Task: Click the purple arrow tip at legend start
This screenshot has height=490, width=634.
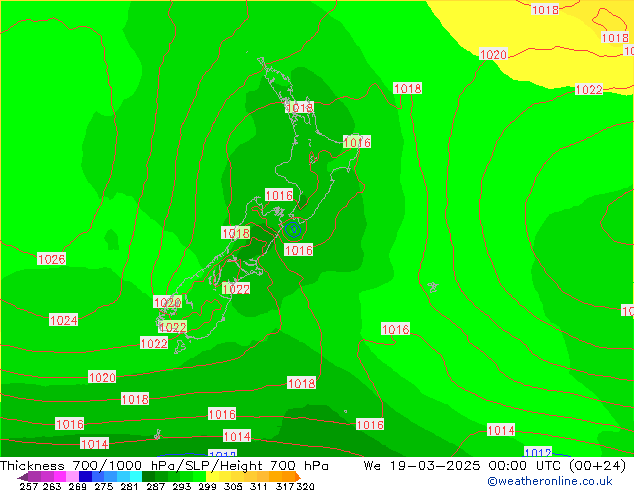Action: coord(22,477)
